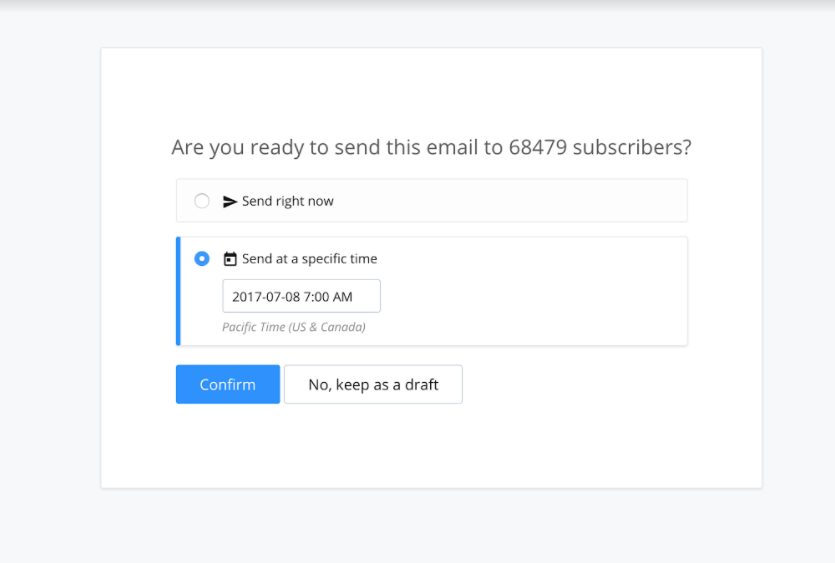This screenshot has width=835, height=563.
Task: Click the 2017-07-08 date in the schedule field
Action: pyautogui.click(x=266, y=297)
